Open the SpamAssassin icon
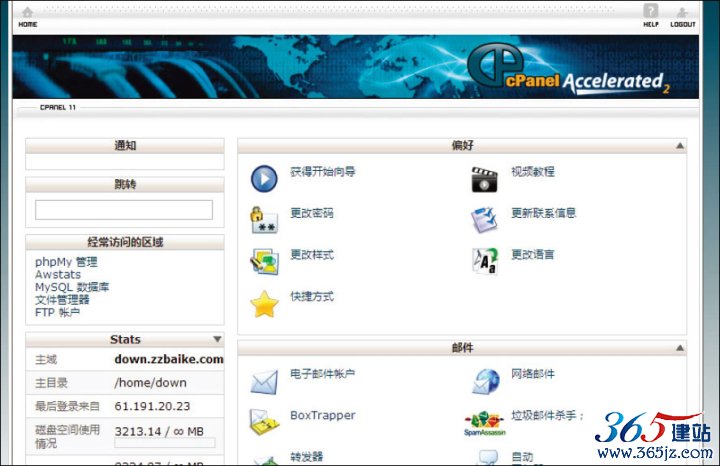This screenshot has height=466, width=720. pyautogui.click(x=484, y=423)
